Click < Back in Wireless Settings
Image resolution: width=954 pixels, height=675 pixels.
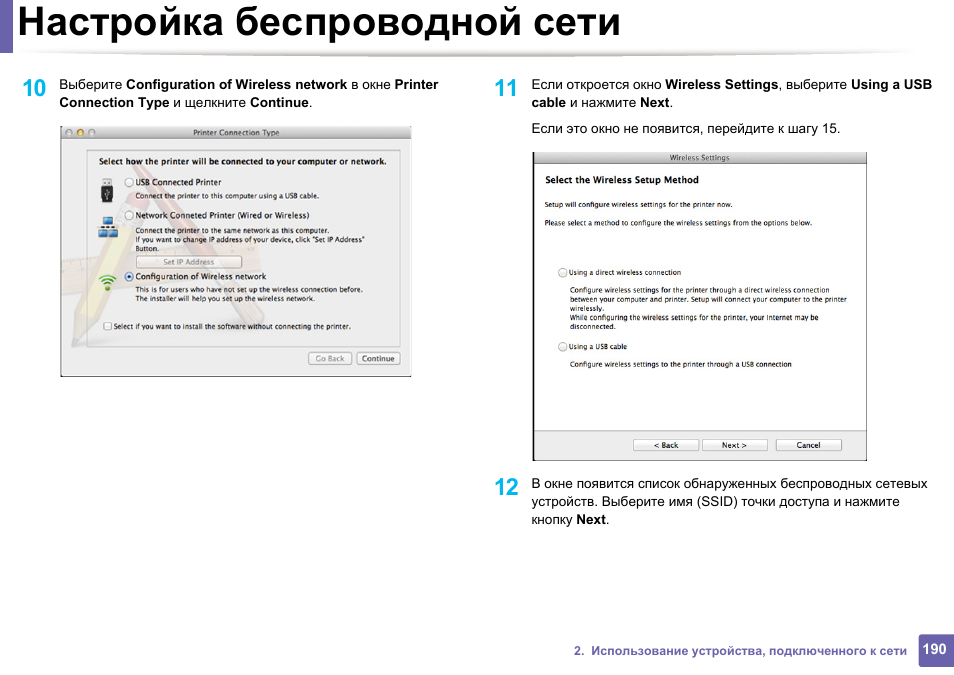(x=666, y=445)
